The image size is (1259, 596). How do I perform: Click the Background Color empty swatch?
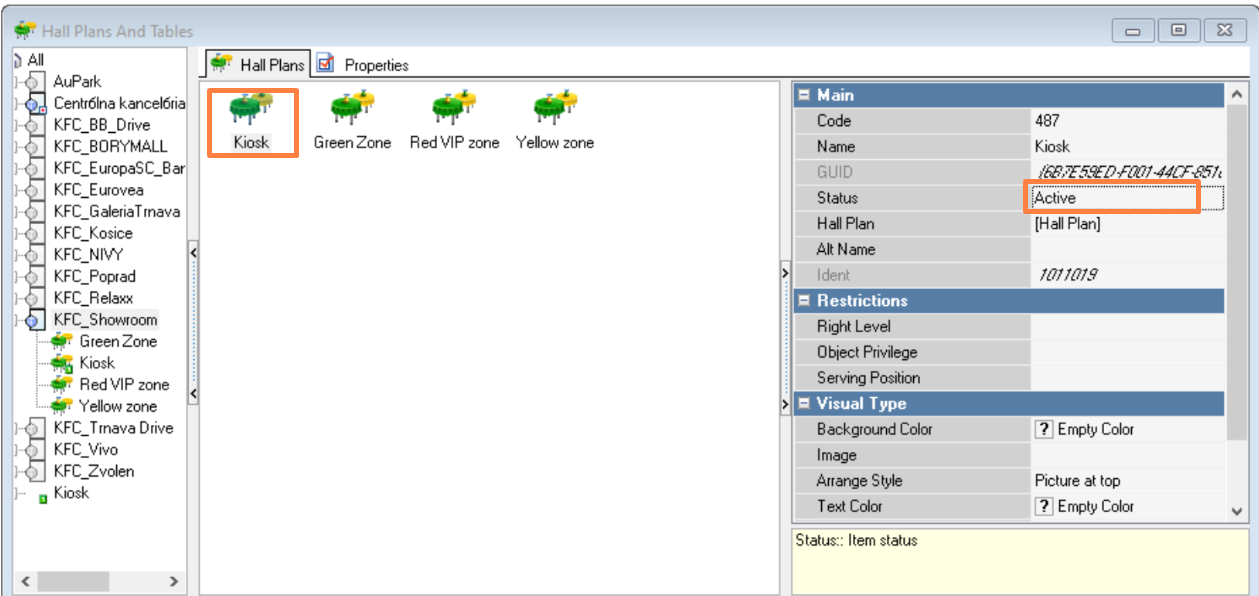[1043, 429]
